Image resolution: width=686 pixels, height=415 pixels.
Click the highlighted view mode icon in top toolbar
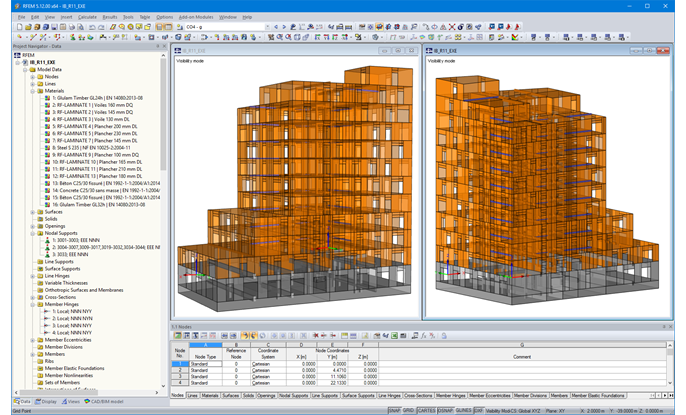(379, 27)
